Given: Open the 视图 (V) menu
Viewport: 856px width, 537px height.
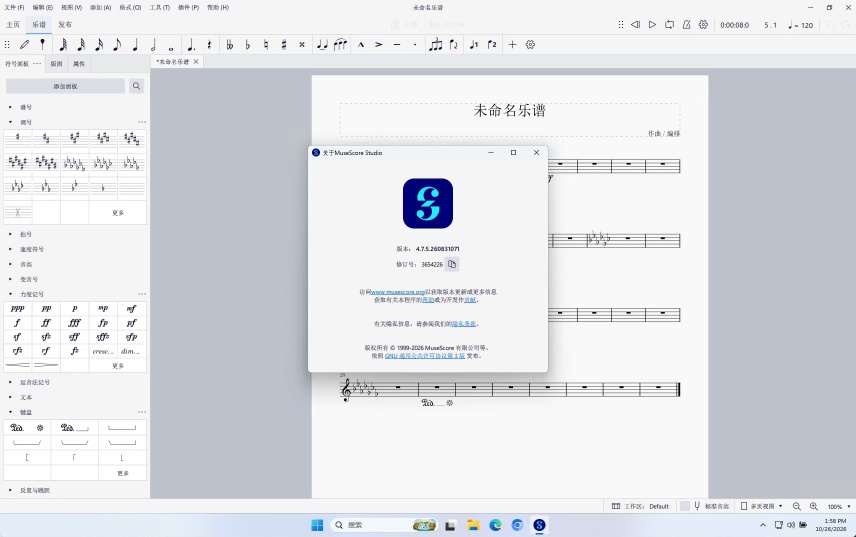Looking at the screenshot, I should coord(72,8).
